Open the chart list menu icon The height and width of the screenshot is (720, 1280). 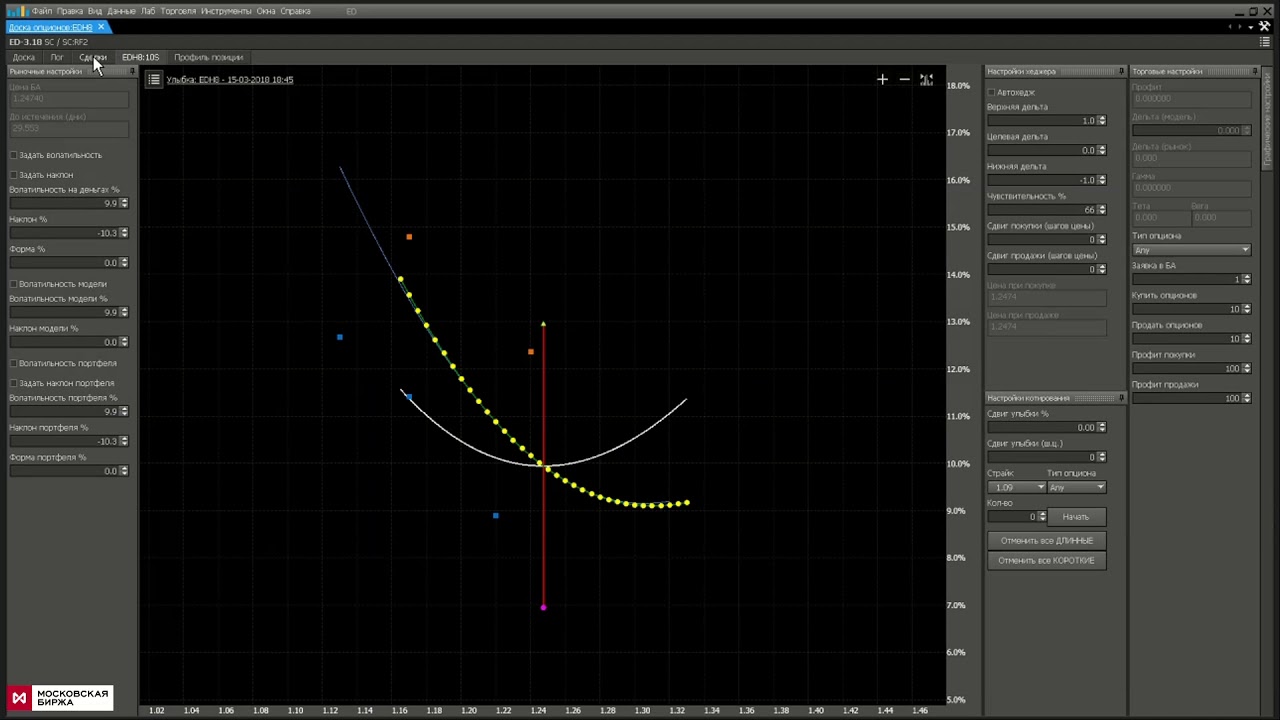point(153,79)
